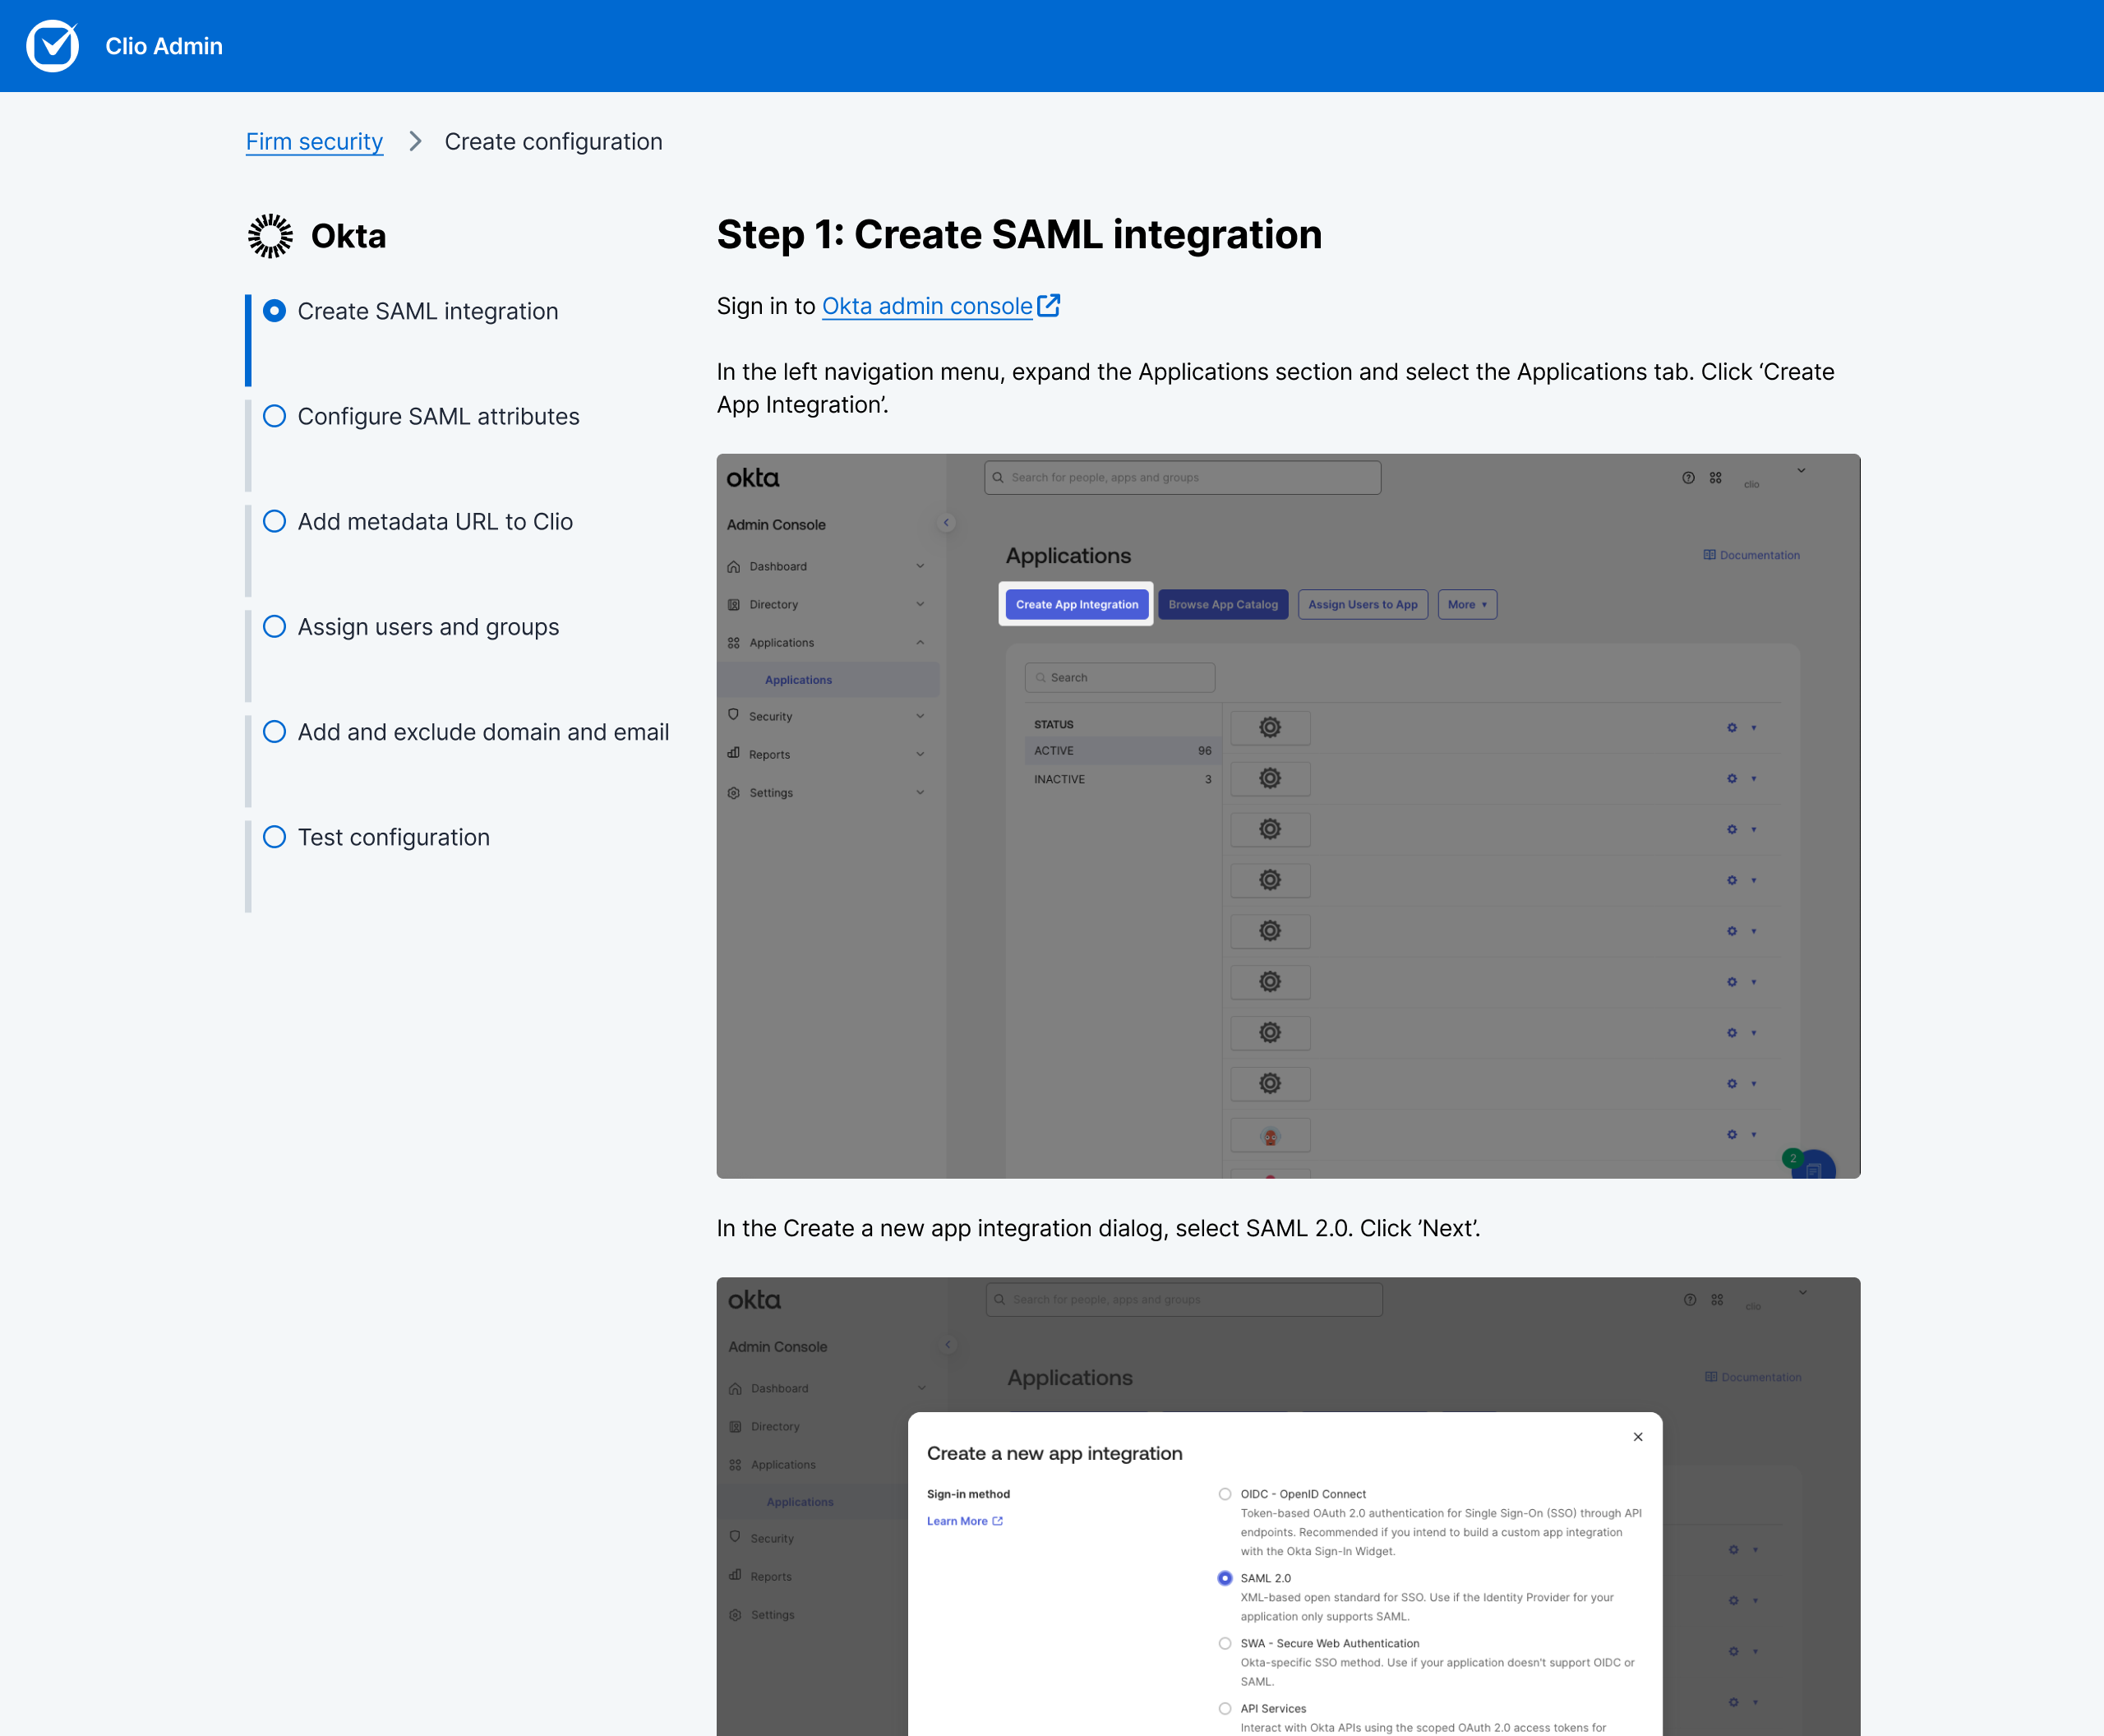Viewport: 2104px width, 1736px height.
Task: Click the collapse sidebar arrow beside Admin Console
Action: pyautogui.click(x=946, y=523)
